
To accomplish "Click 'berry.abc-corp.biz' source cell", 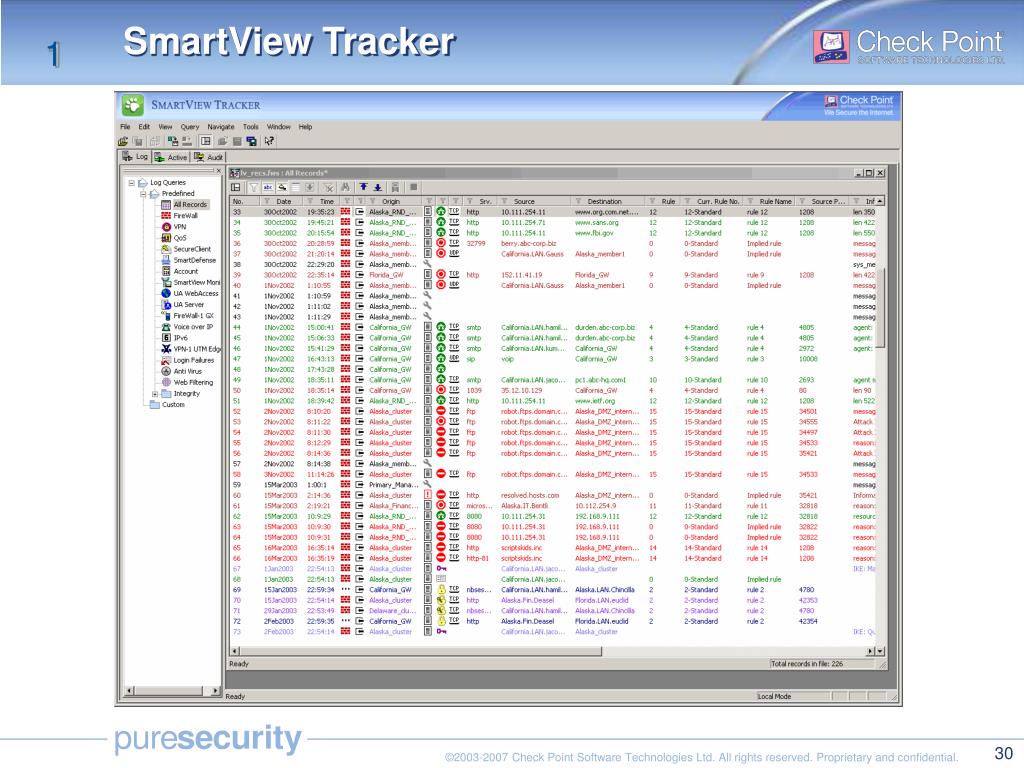I will (x=528, y=244).
